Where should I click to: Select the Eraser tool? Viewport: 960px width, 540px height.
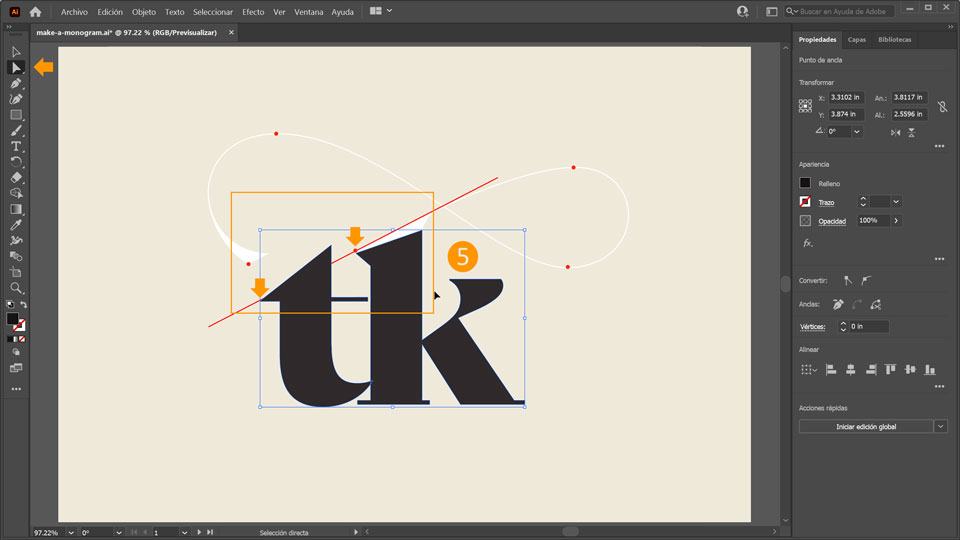pyautogui.click(x=16, y=178)
